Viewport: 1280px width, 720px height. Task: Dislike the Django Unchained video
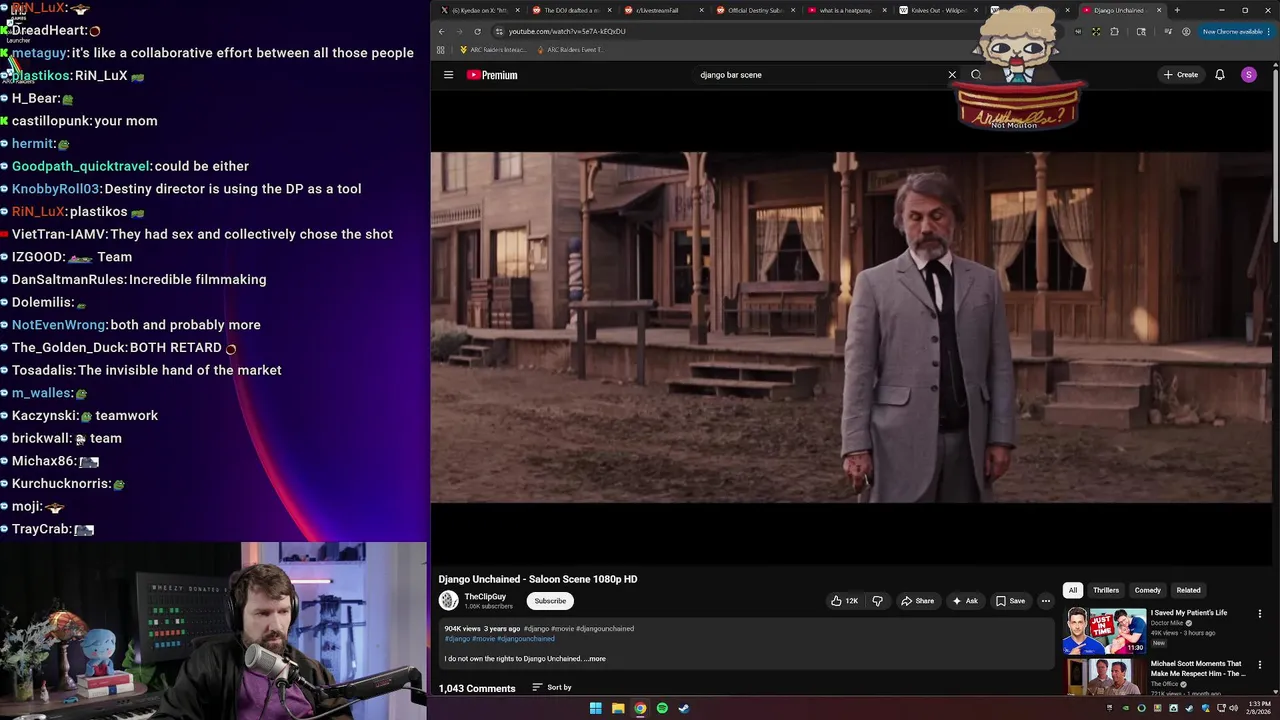pos(877,601)
